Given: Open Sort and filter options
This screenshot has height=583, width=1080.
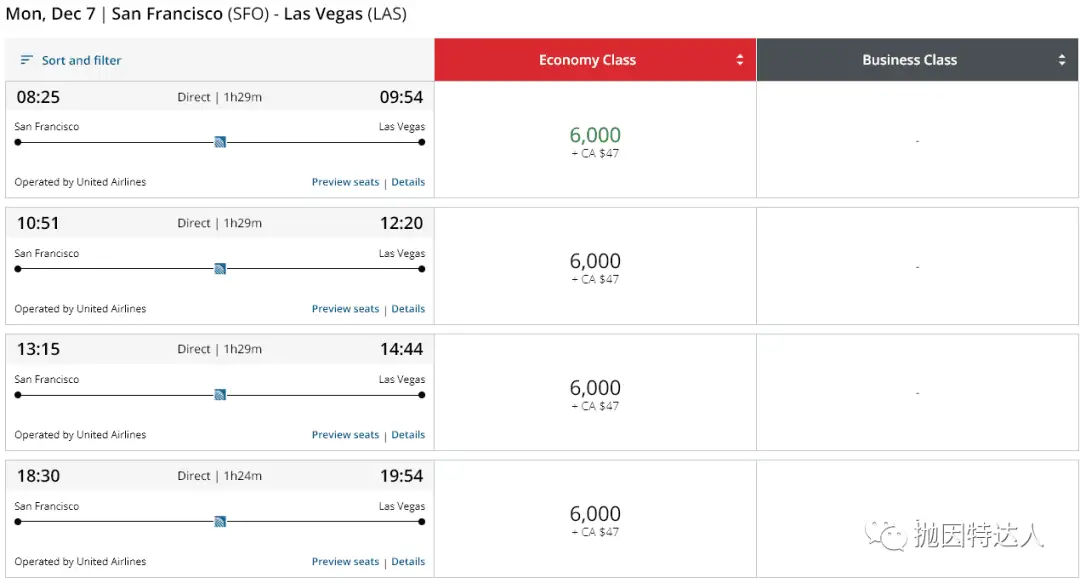Looking at the screenshot, I should 81,60.
